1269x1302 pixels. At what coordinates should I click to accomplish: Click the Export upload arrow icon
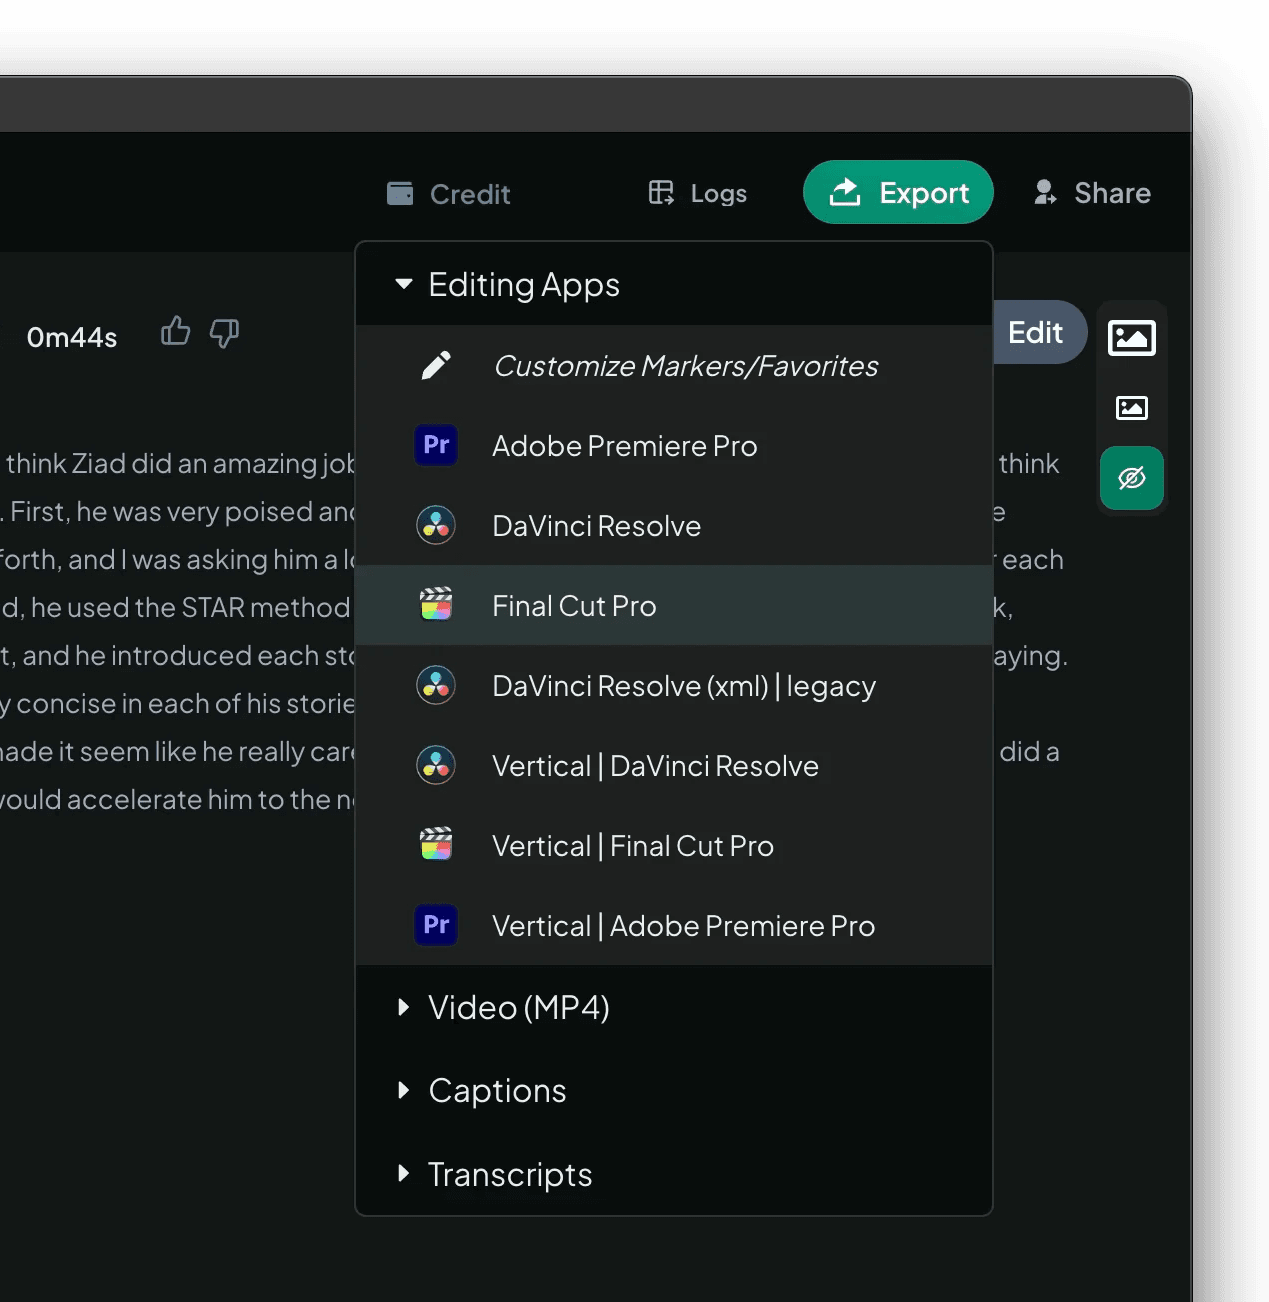click(845, 191)
